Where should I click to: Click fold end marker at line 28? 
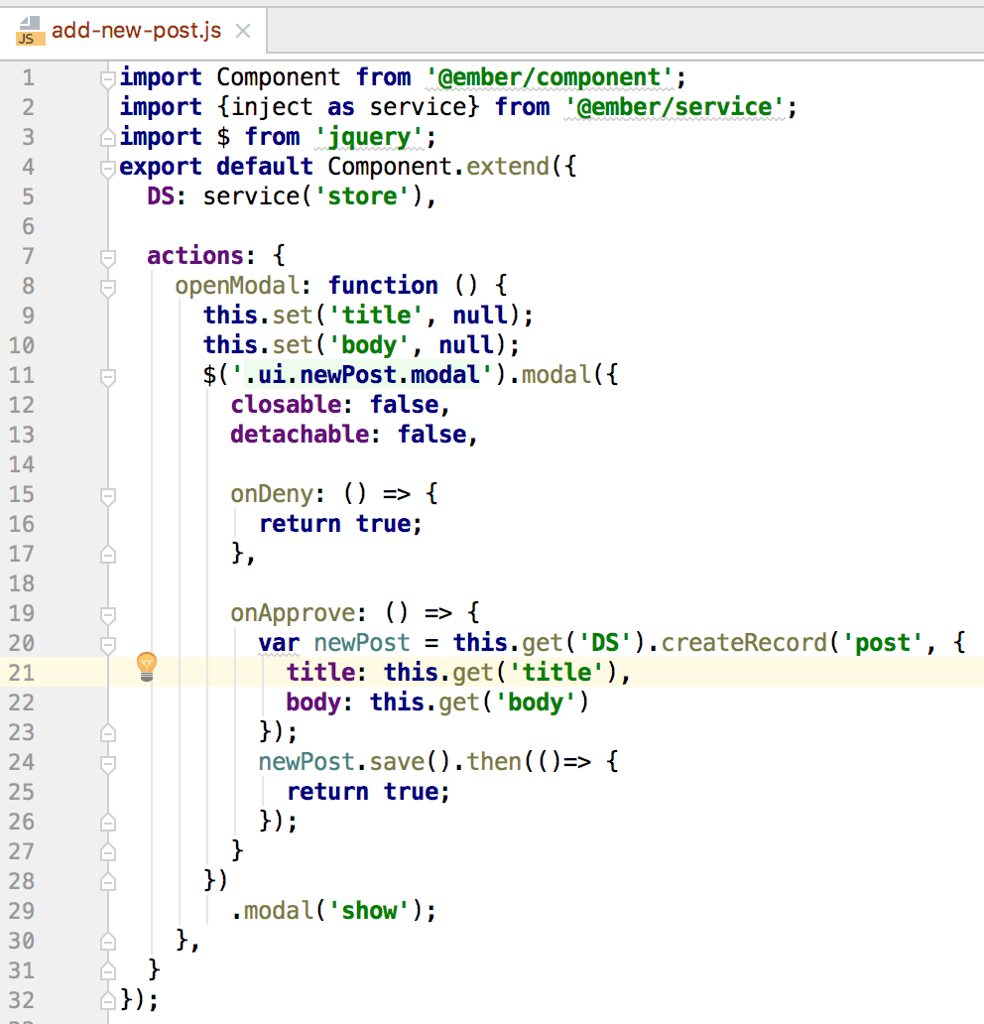coord(108,882)
